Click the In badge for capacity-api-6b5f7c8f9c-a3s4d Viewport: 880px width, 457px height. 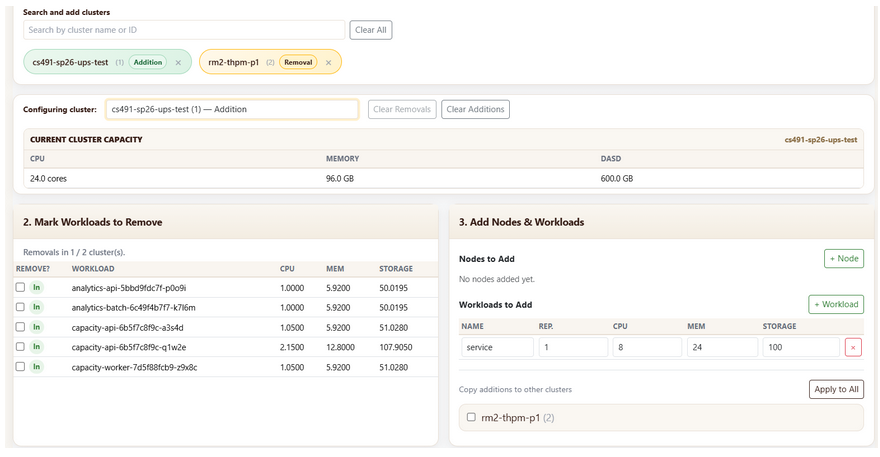[x=36, y=327]
